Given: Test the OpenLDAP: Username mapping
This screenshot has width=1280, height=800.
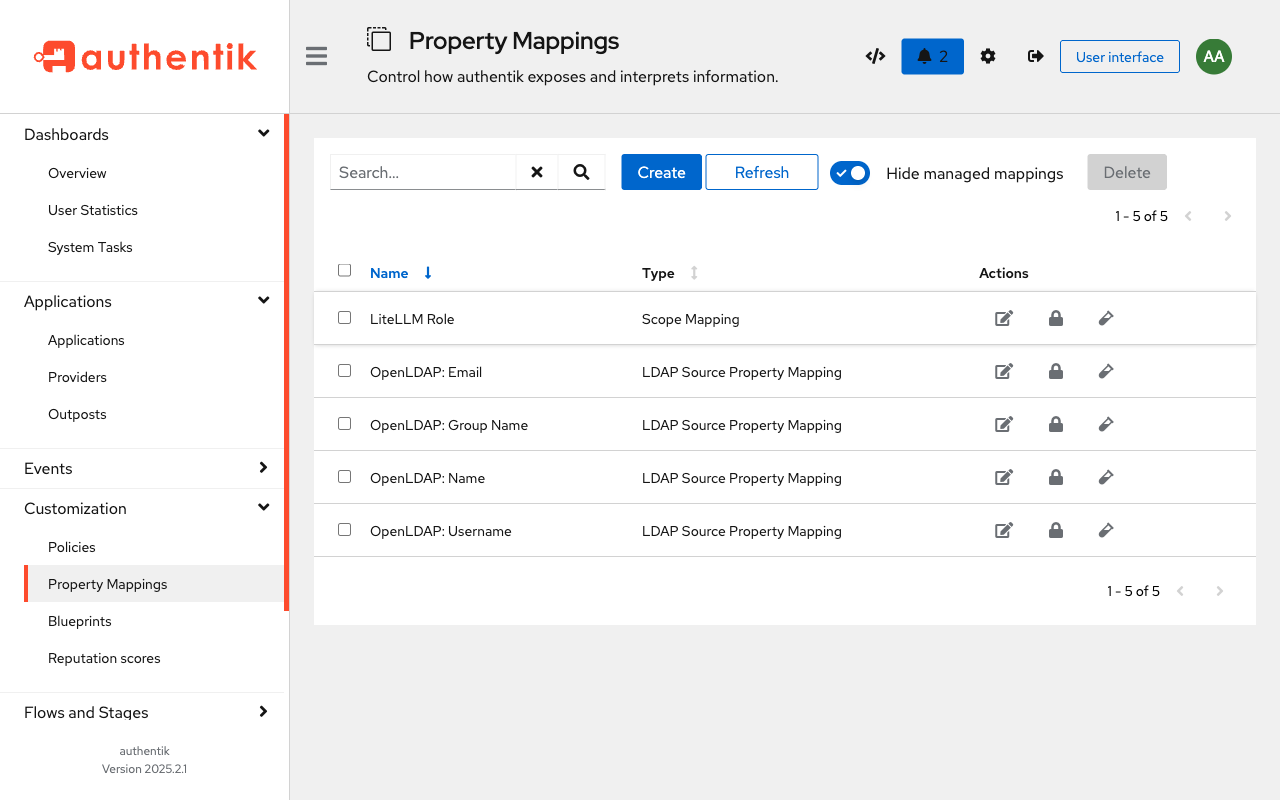Looking at the screenshot, I should point(1105,530).
